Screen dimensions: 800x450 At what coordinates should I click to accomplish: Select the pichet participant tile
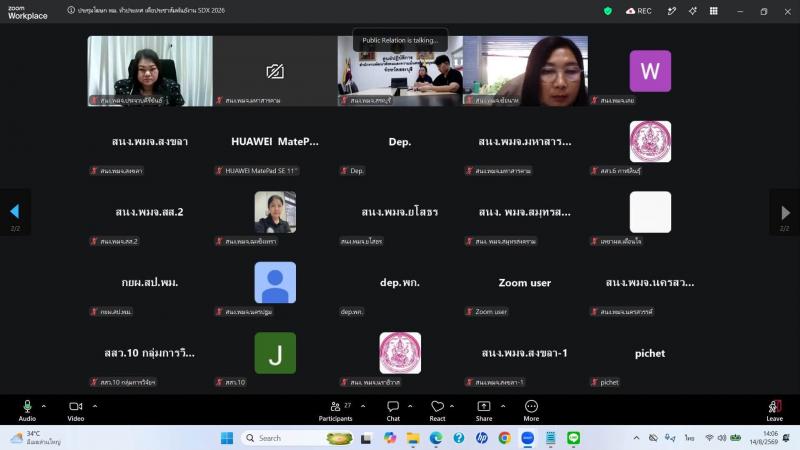pyautogui.click(x=650, y=353)
